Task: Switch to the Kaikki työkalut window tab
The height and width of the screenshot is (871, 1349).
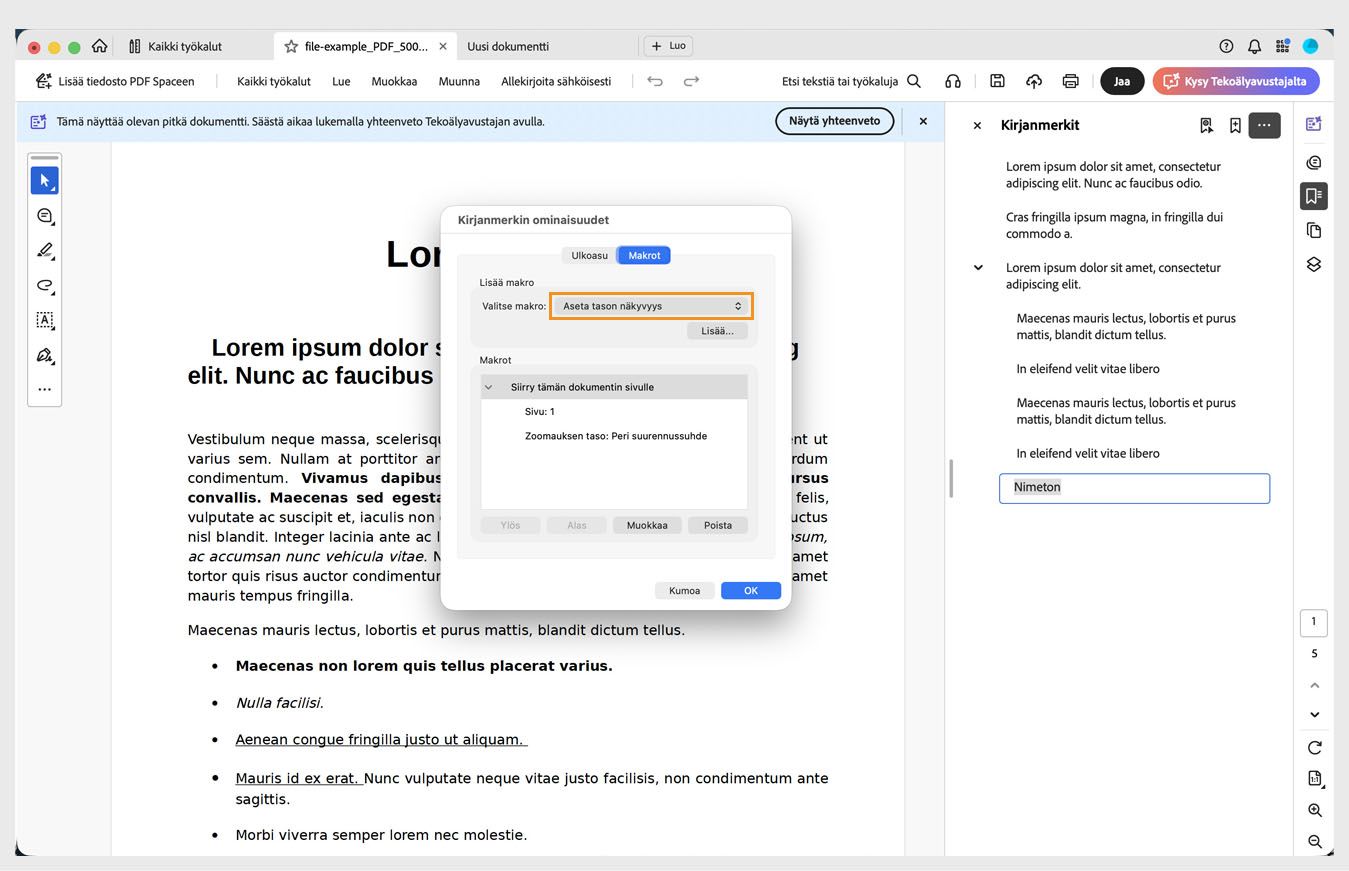Action: tap(175, 46)
